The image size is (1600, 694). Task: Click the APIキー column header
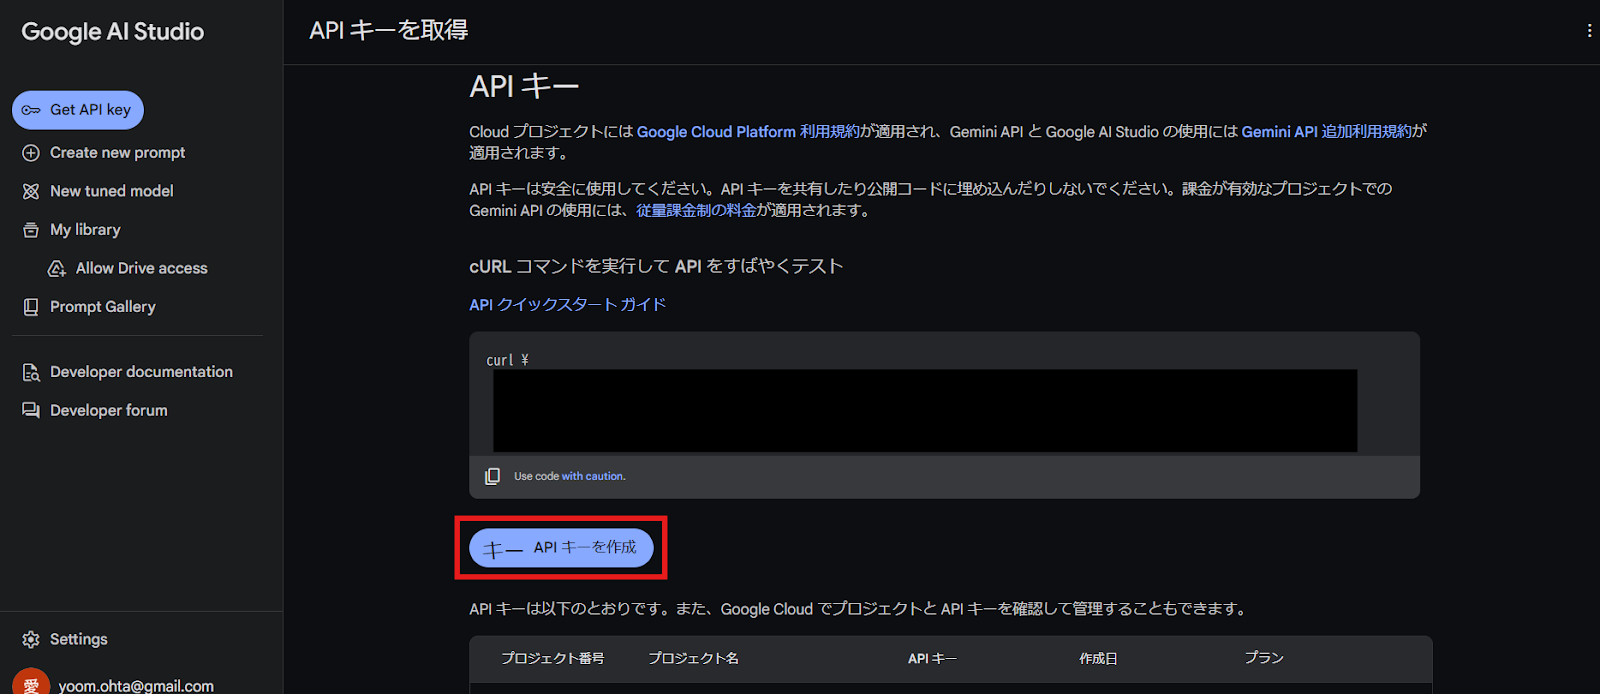pos(932,658)
